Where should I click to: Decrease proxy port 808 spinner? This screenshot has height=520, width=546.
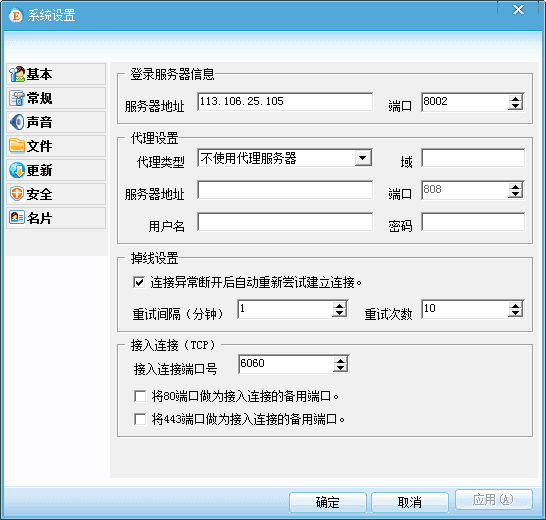coord(515,194)
